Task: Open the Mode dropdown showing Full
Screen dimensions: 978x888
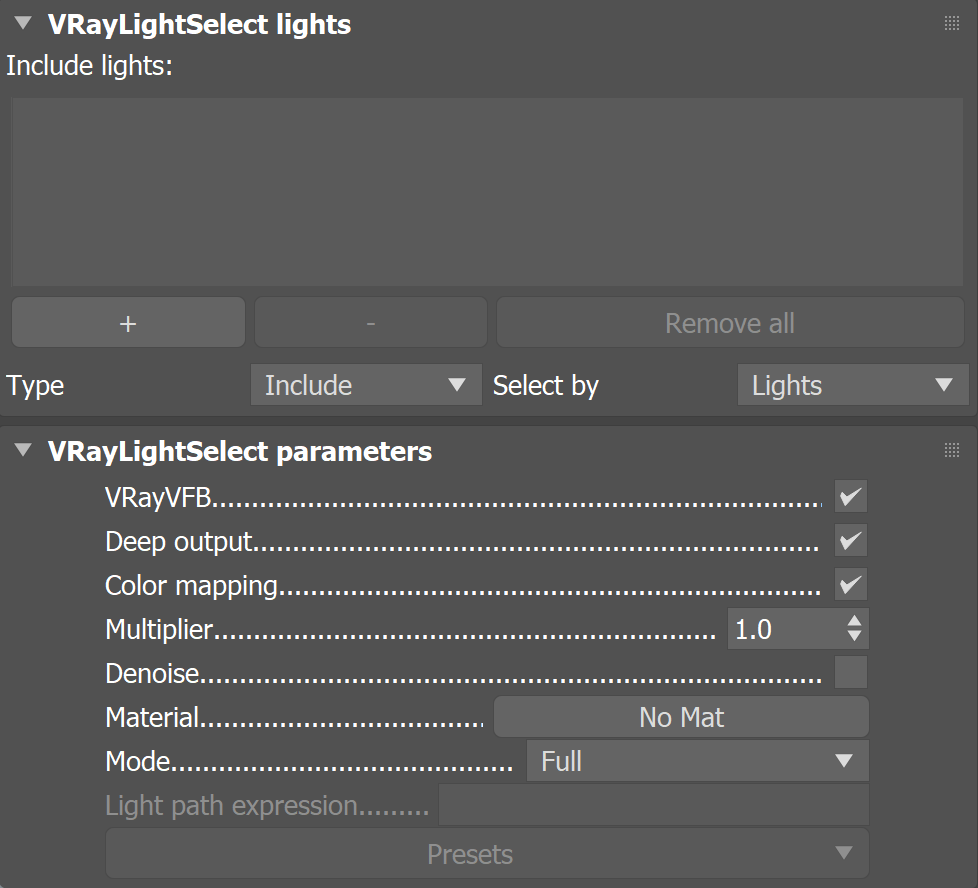Action: tap(697, 761)
